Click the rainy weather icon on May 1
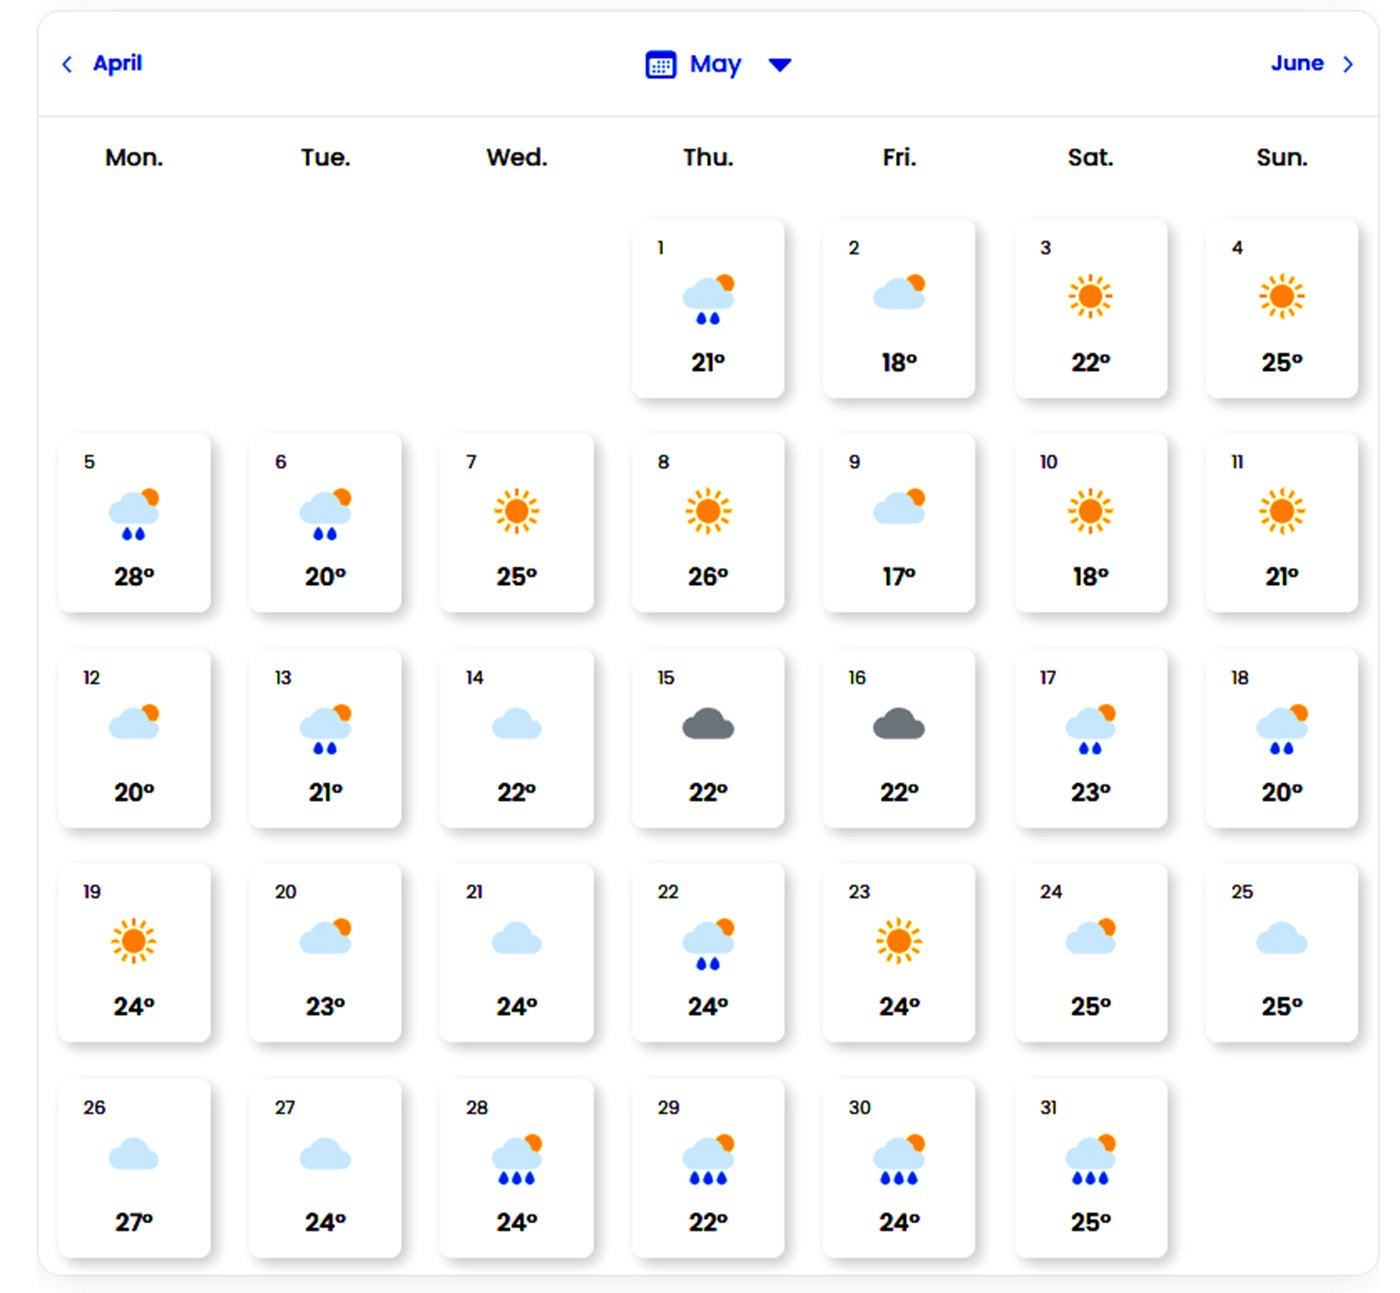This screenshot has width=1400, height=1293. (708, 299)
